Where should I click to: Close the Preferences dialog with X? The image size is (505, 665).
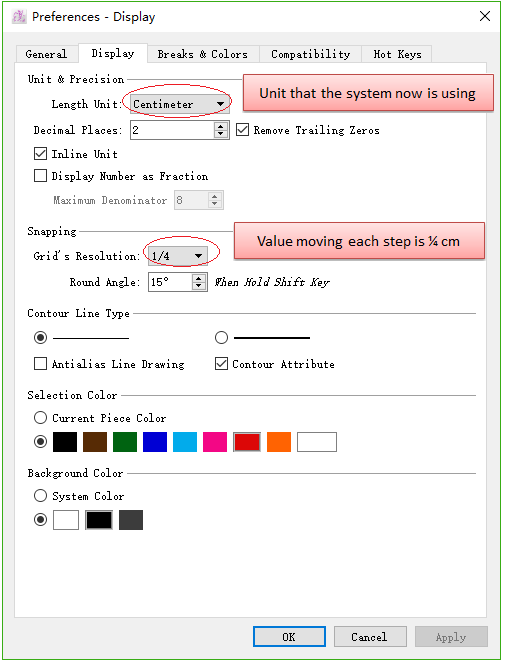click(485, 17)
